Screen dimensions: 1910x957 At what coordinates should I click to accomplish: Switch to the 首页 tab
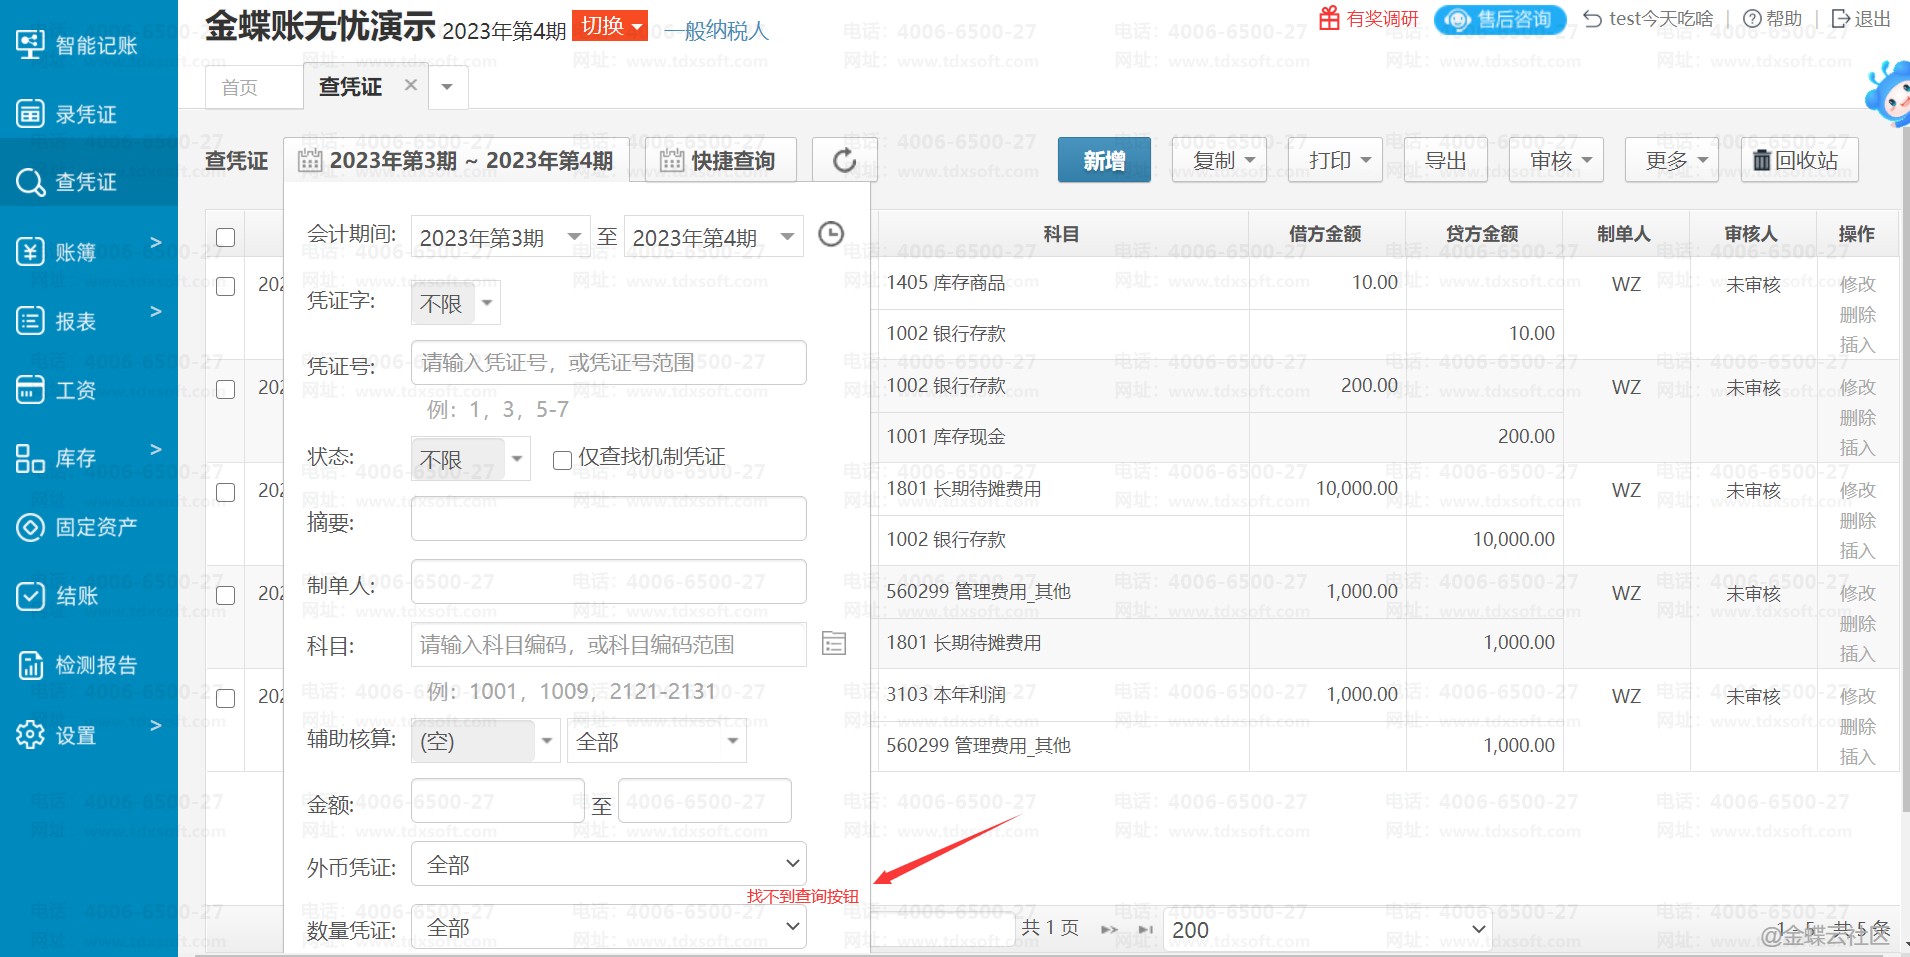[240, 88]
